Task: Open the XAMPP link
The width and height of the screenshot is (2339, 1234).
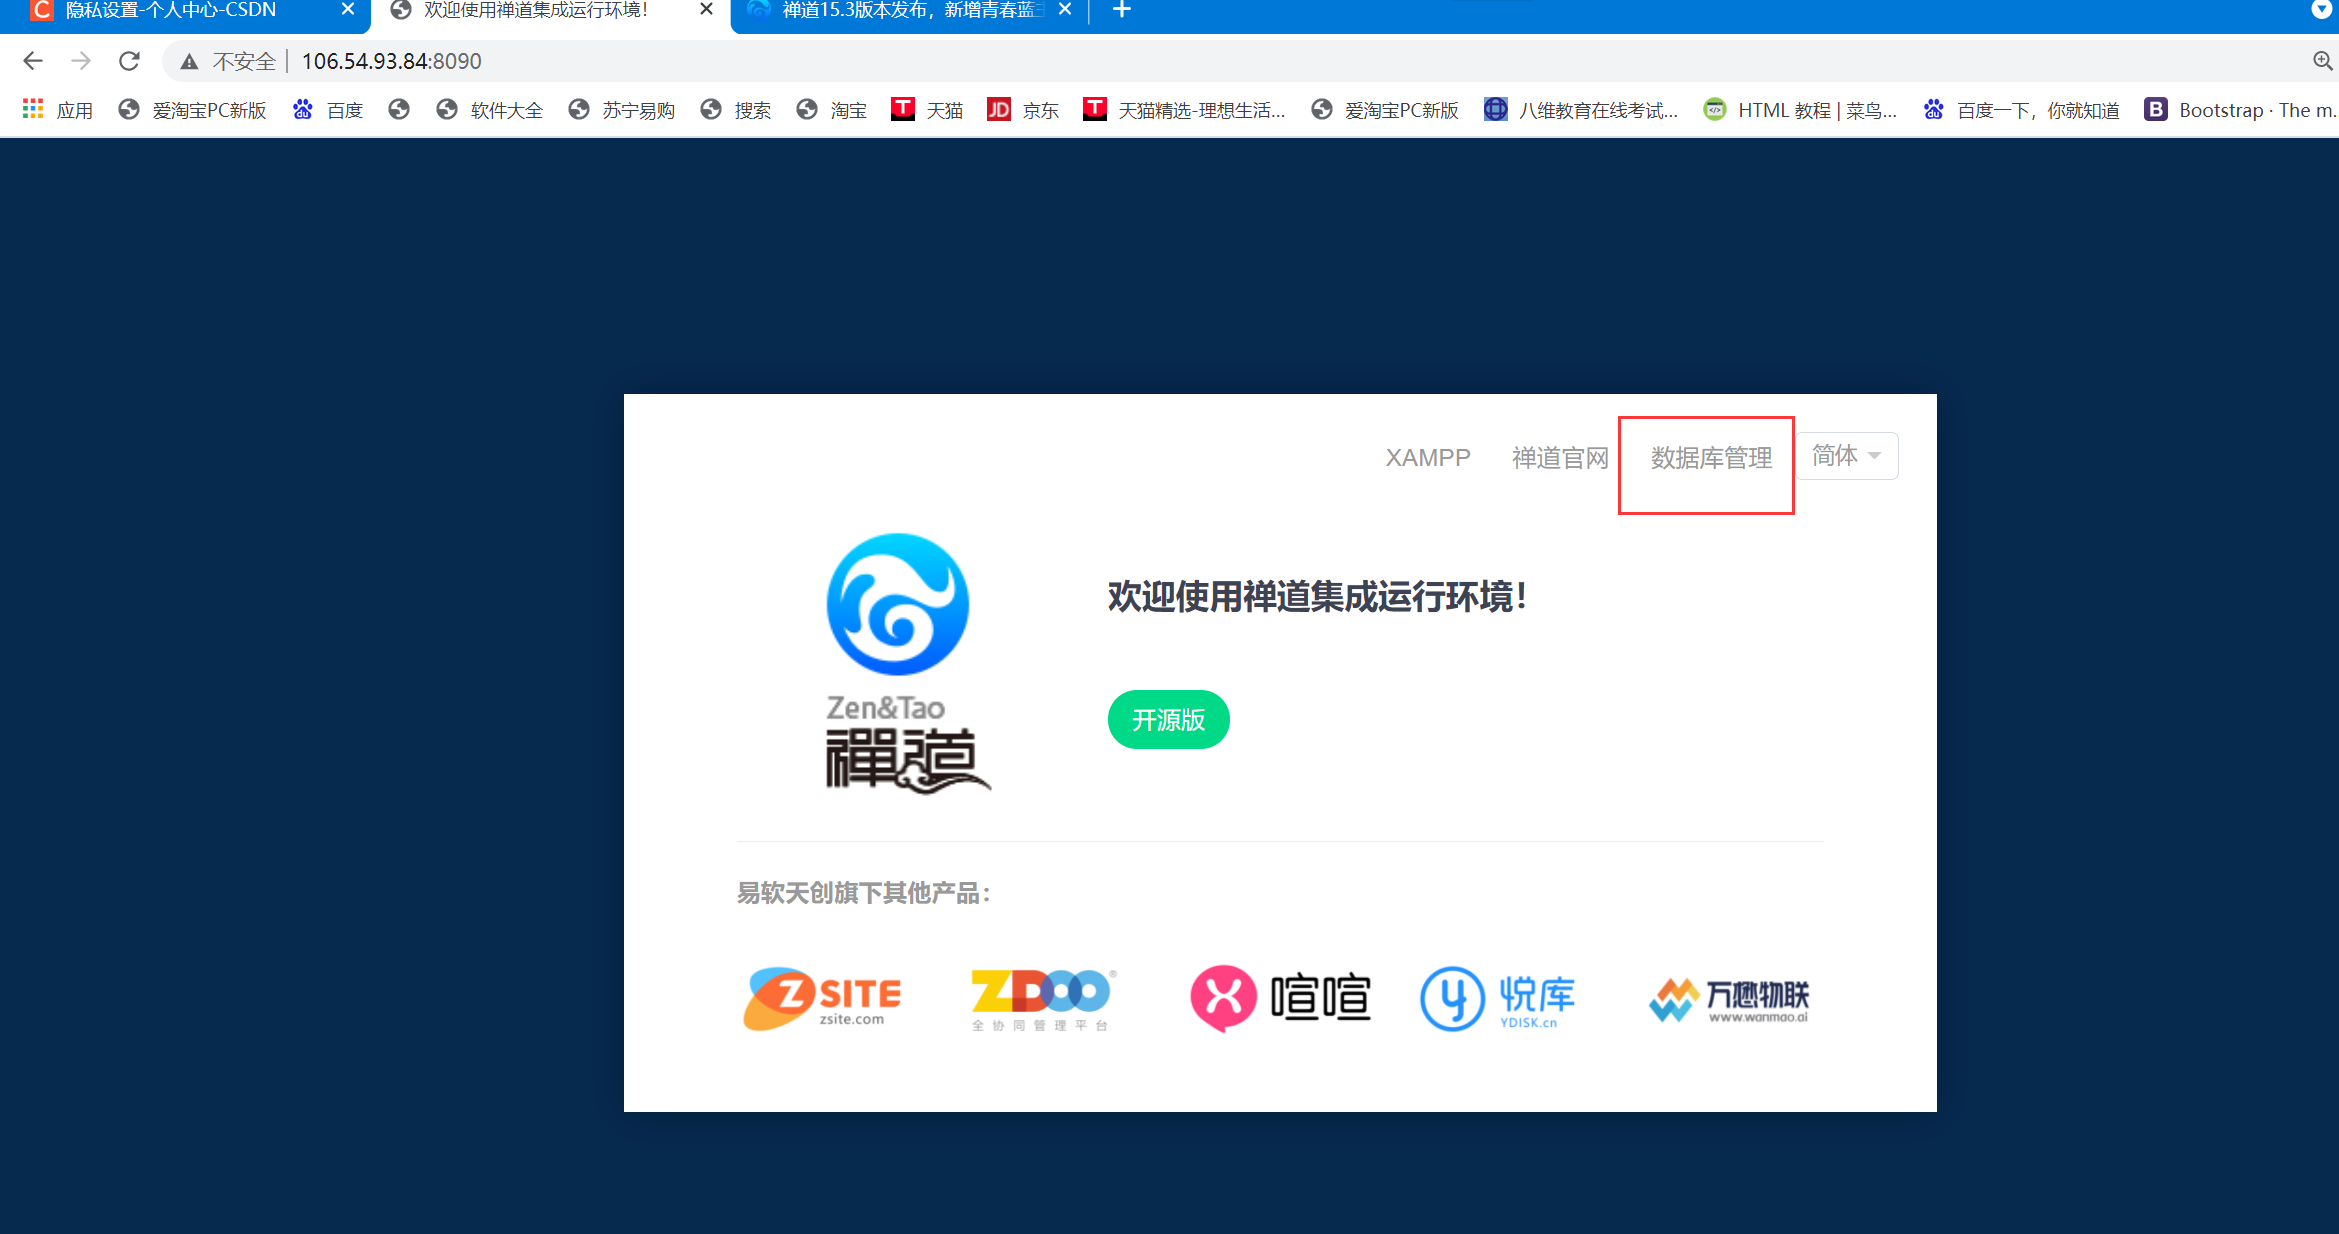Action: tap(1427, 458)
